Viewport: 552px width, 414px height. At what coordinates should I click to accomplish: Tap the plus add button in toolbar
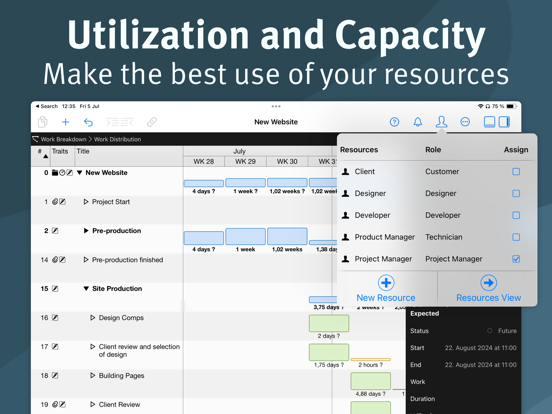click(65, 122)
